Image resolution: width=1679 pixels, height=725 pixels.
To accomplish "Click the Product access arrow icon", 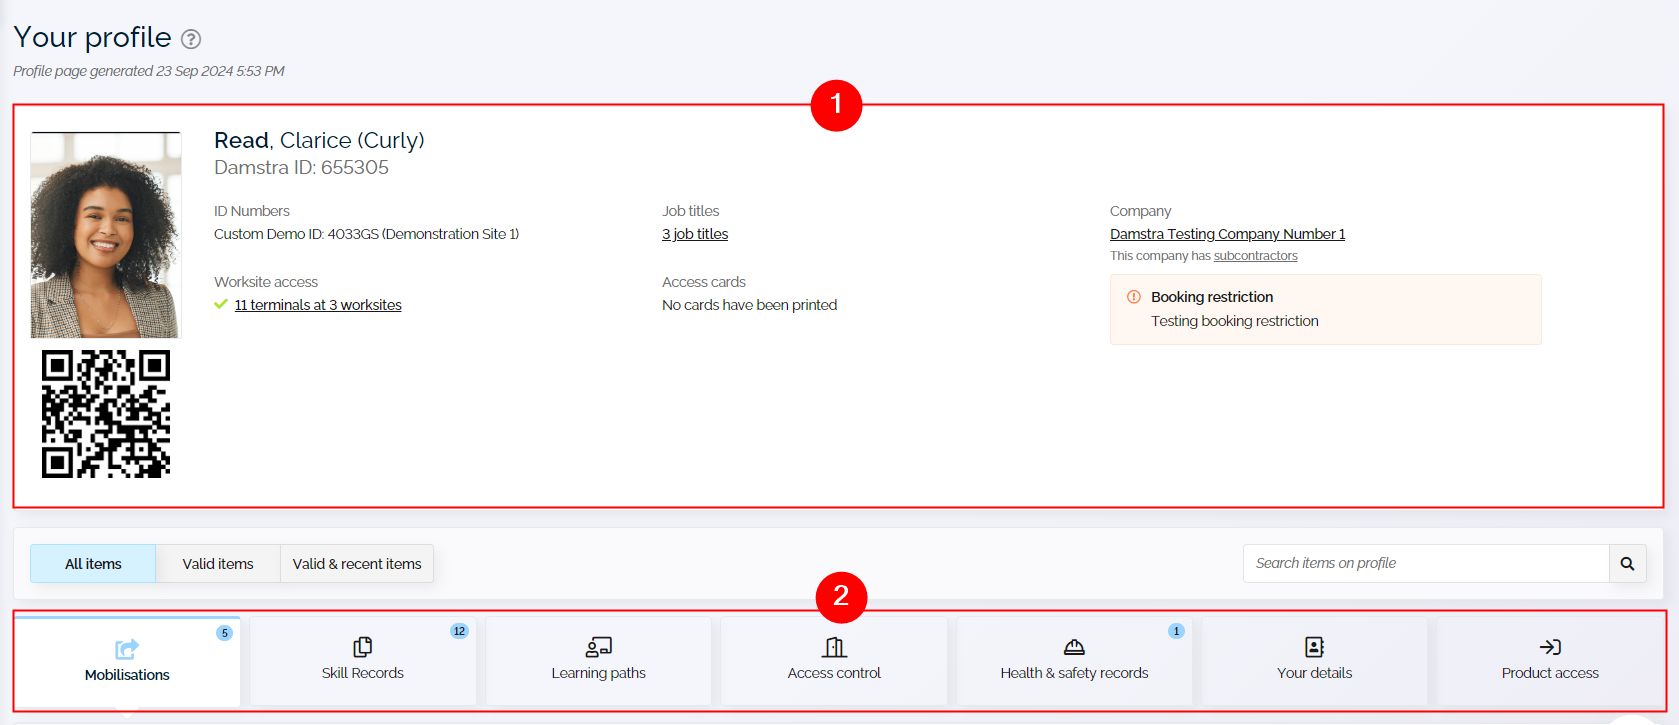I will point(1550,647).
